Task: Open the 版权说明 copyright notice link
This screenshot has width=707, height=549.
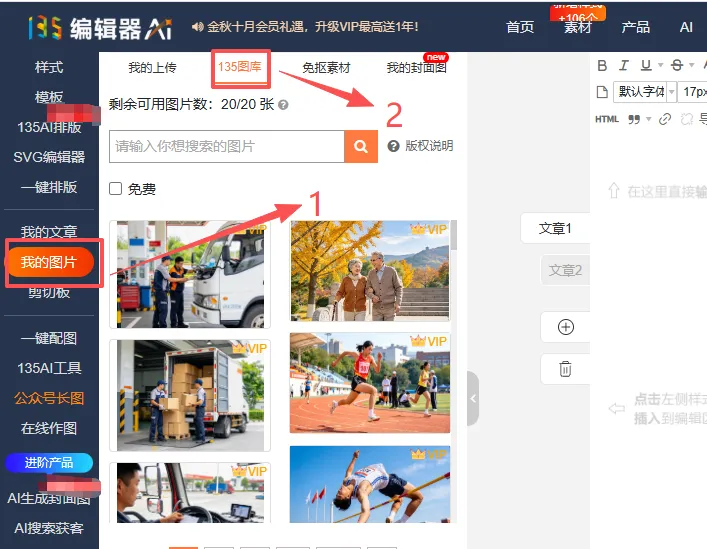Action: click(429, 146)
